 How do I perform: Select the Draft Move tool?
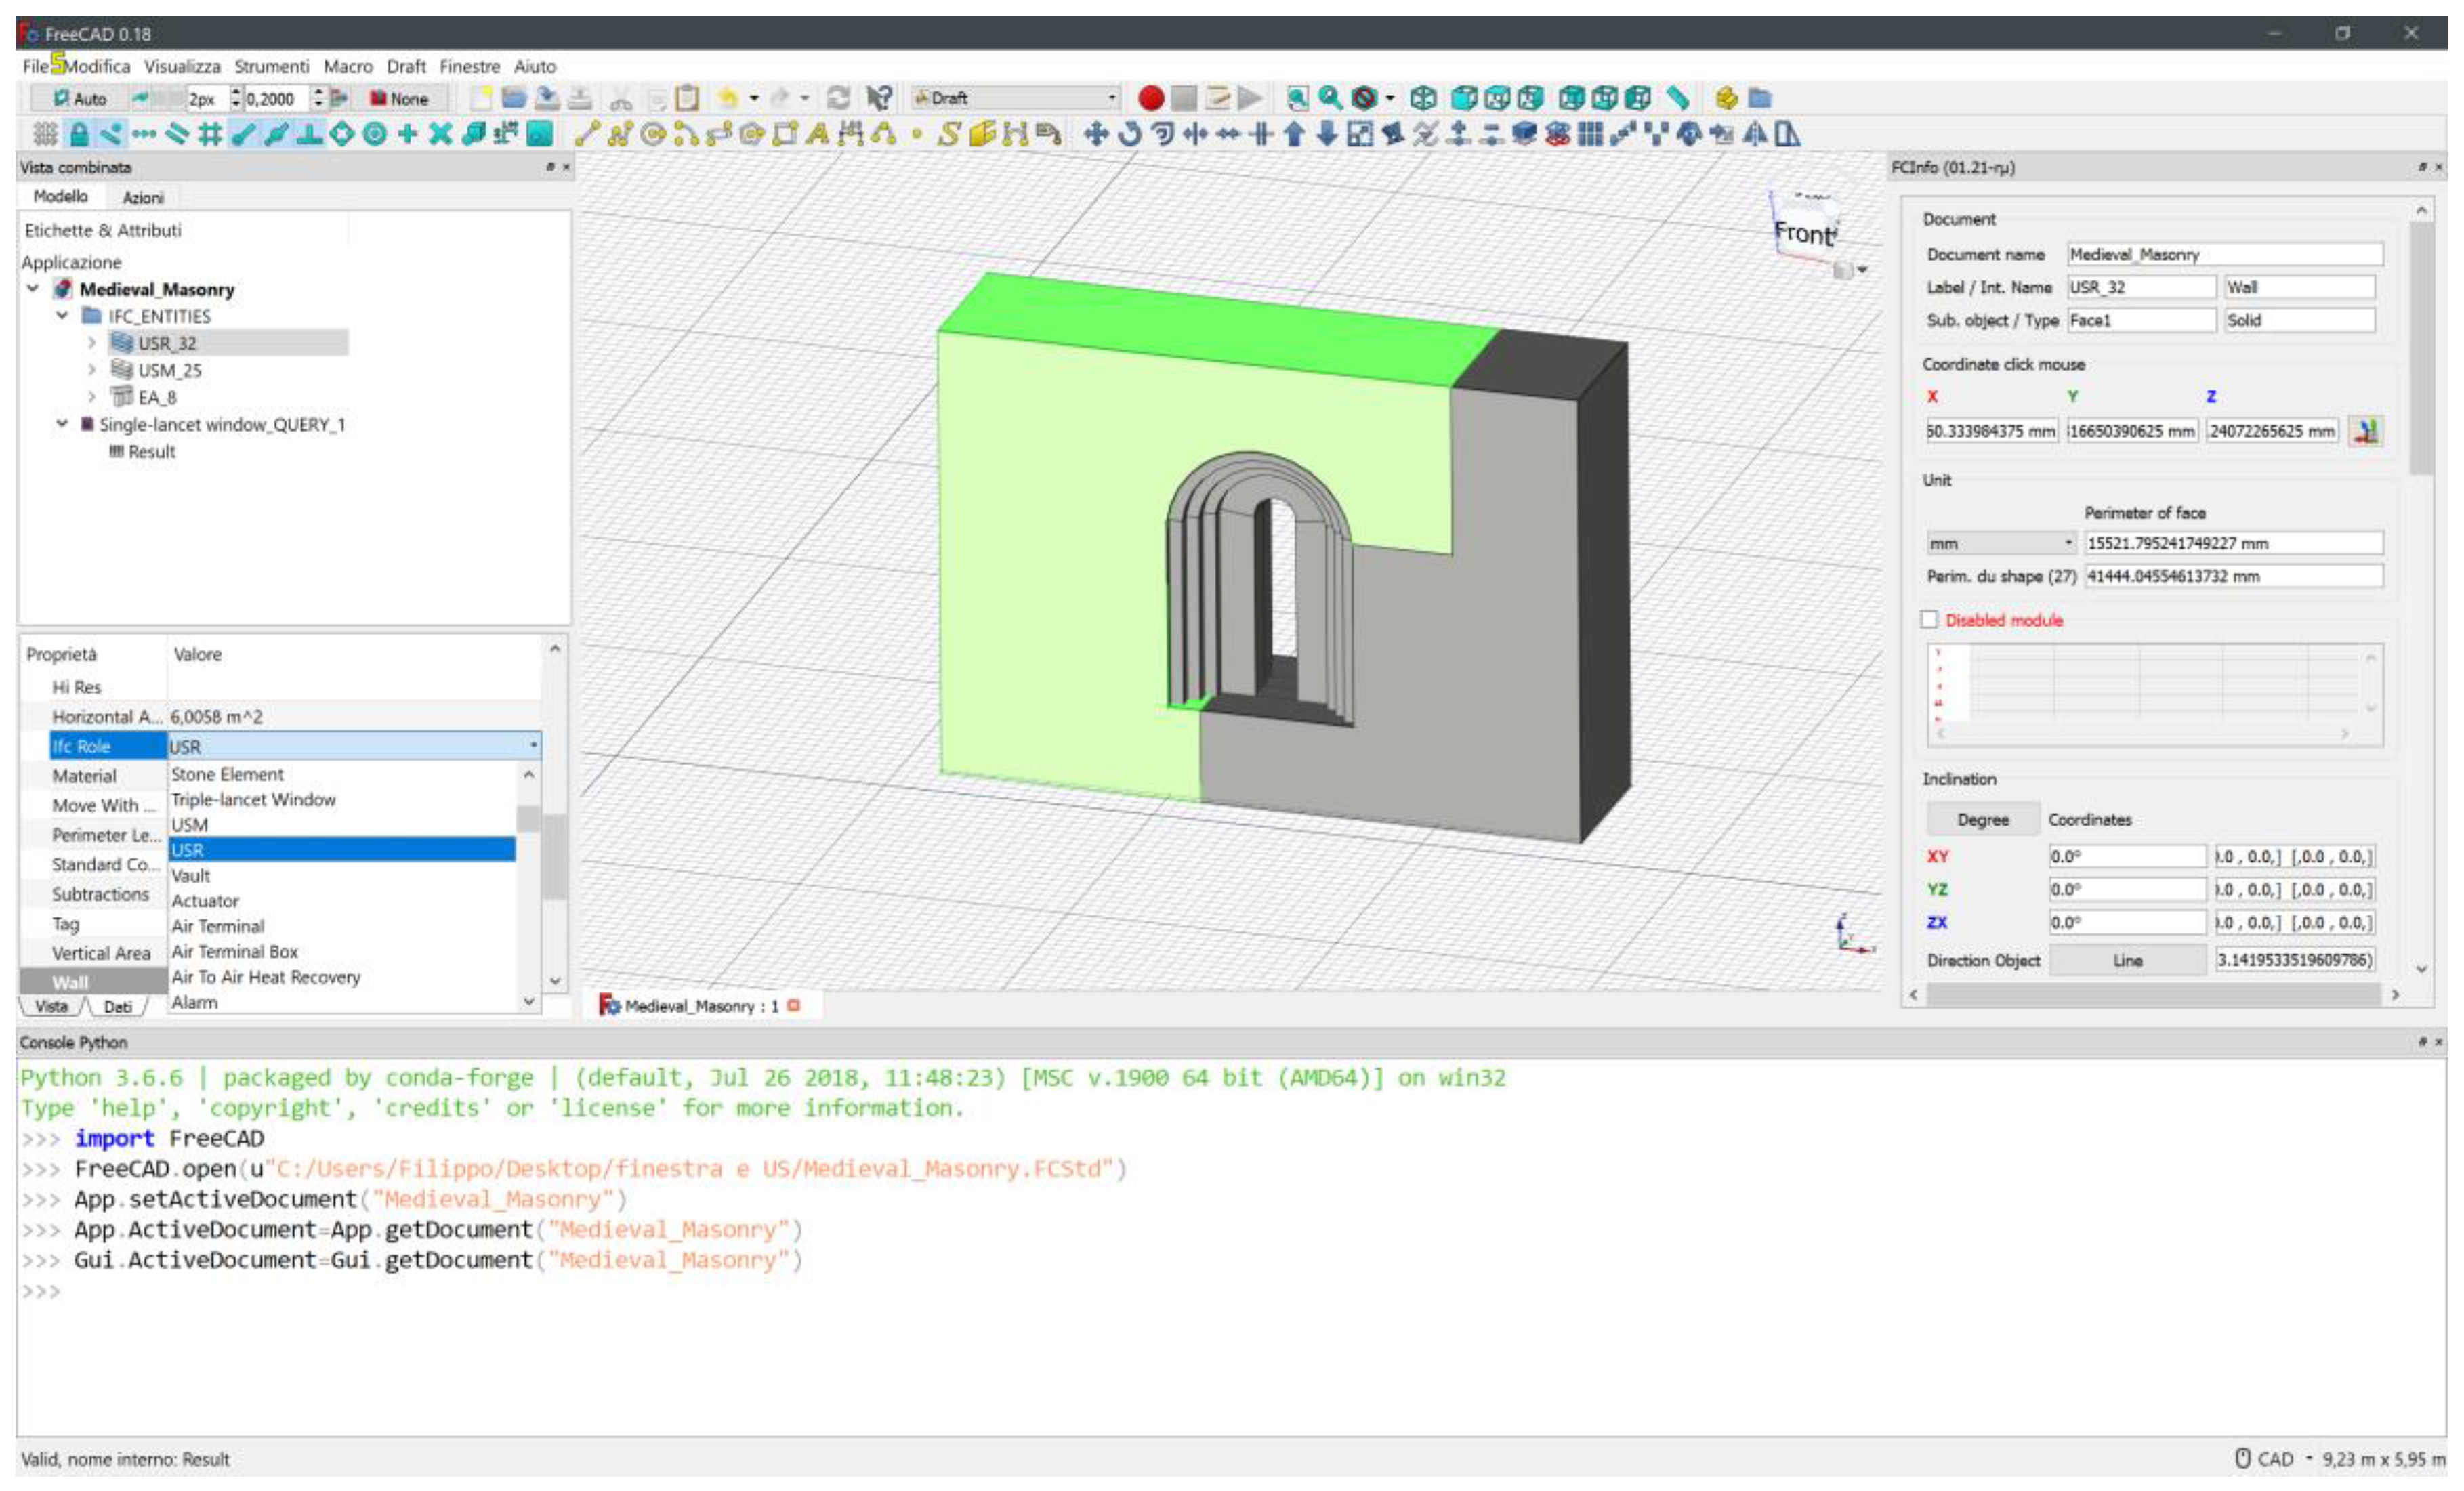pyautogui.click(x=1096, y=134)
